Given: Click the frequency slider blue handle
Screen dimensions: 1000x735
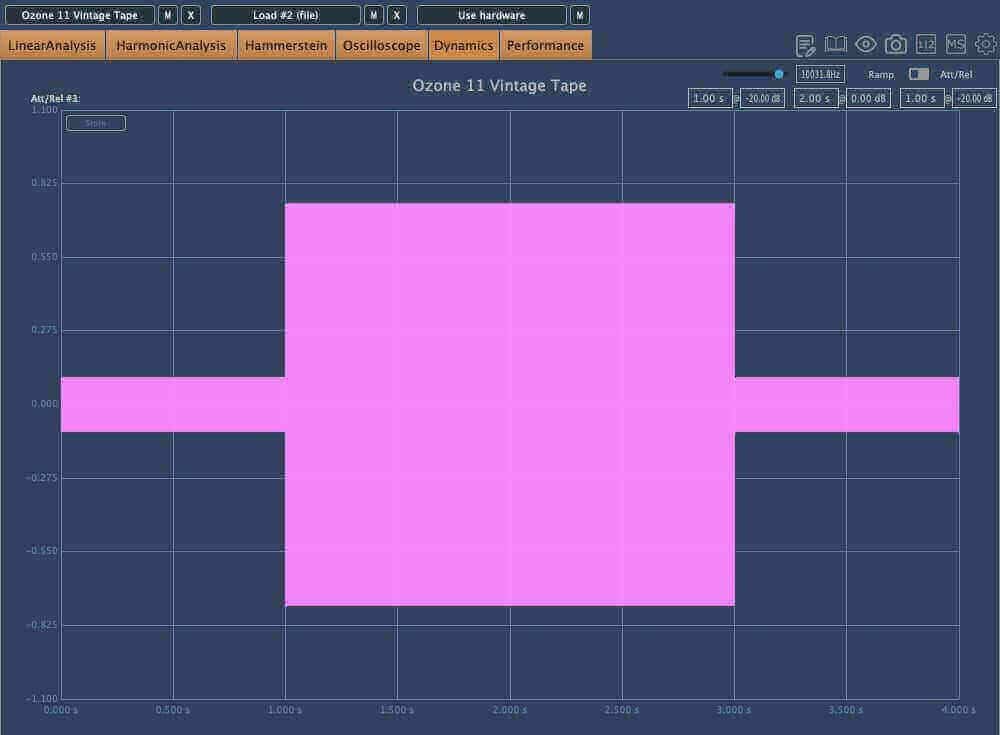Looking at the screenshot, I should pos(779,75).
